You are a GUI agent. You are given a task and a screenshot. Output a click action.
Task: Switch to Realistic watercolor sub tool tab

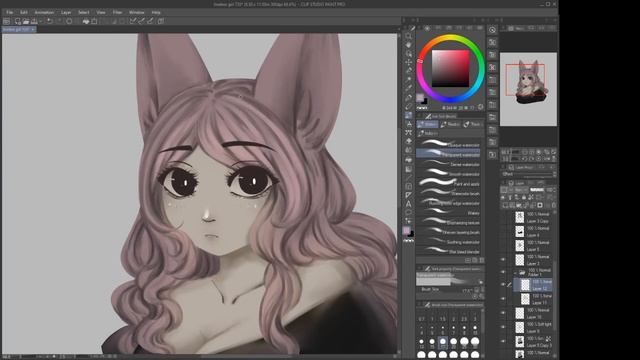[450, 124]
